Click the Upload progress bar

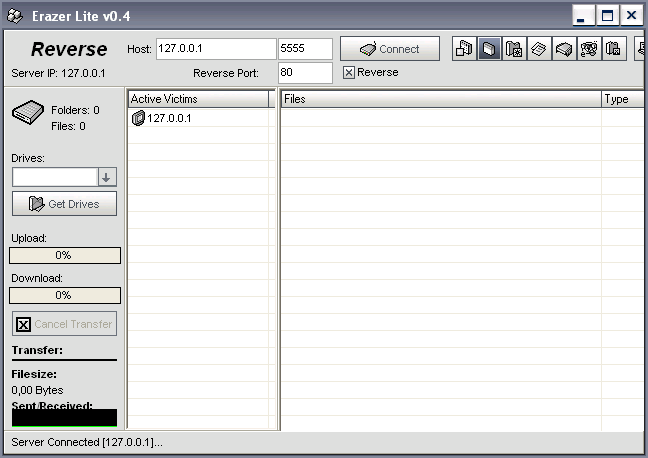coord(64,255)
